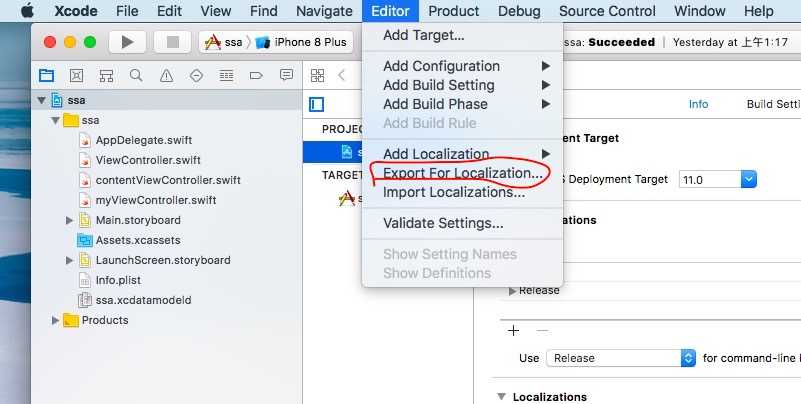Select LaunchScreen.storyboard file
The height and width of the screenshot is (404, 801).
pos(163,260)
